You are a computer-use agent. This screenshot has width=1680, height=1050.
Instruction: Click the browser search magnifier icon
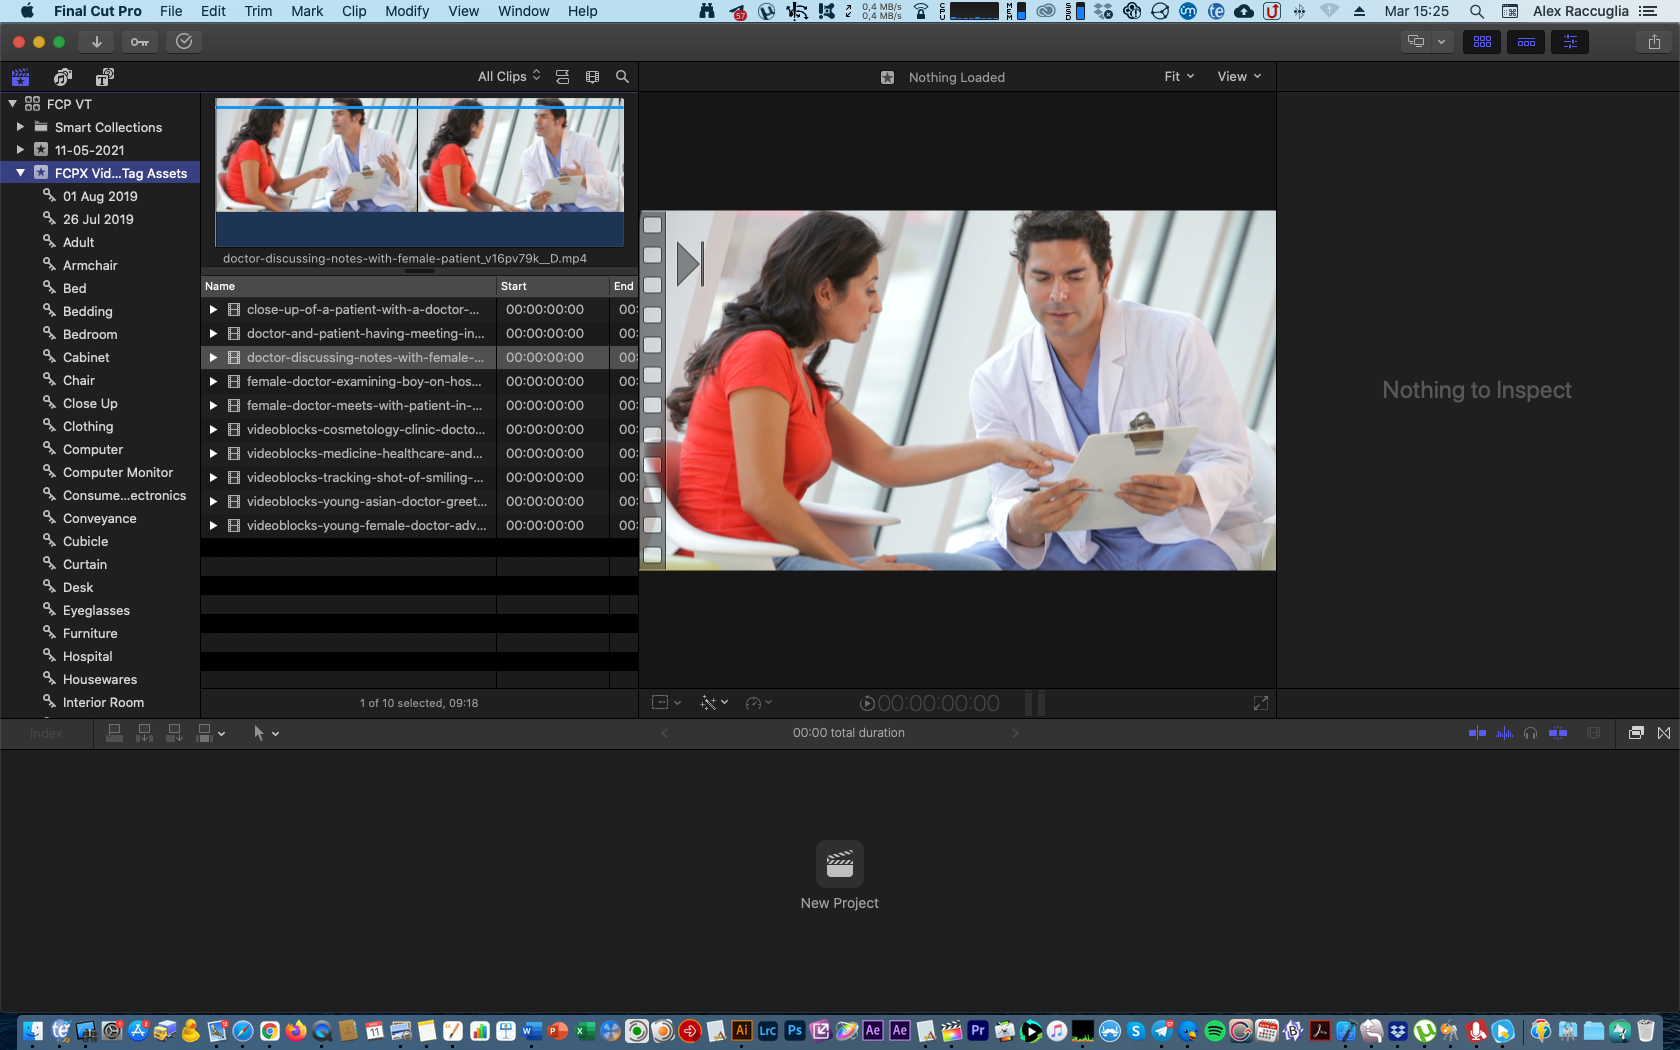click(x=622, y=77)
